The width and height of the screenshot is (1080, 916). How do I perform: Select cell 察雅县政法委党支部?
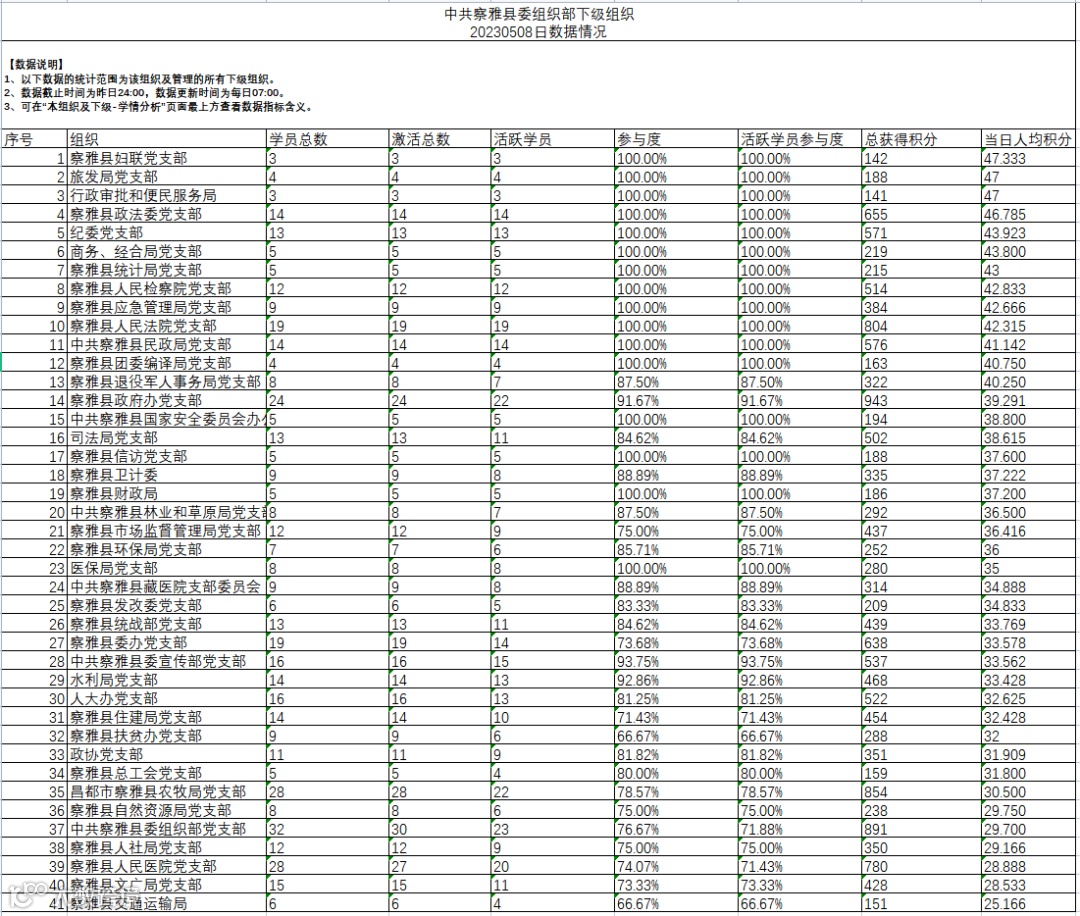167,214
